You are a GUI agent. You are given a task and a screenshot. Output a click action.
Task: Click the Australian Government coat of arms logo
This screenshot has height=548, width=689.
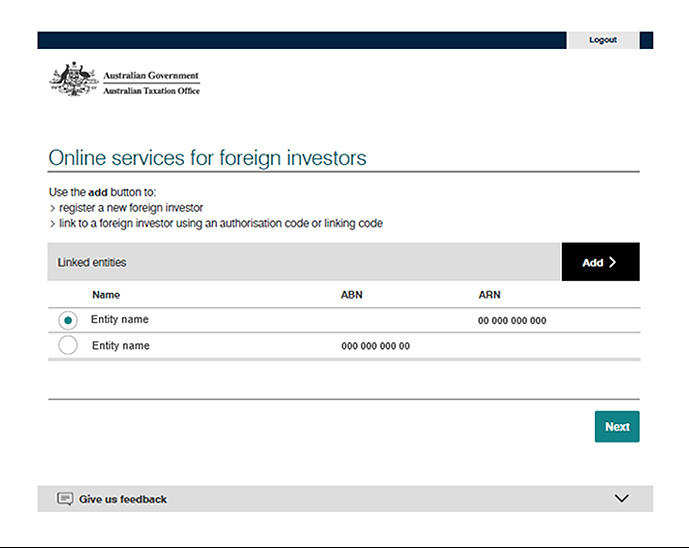point(73,80)
